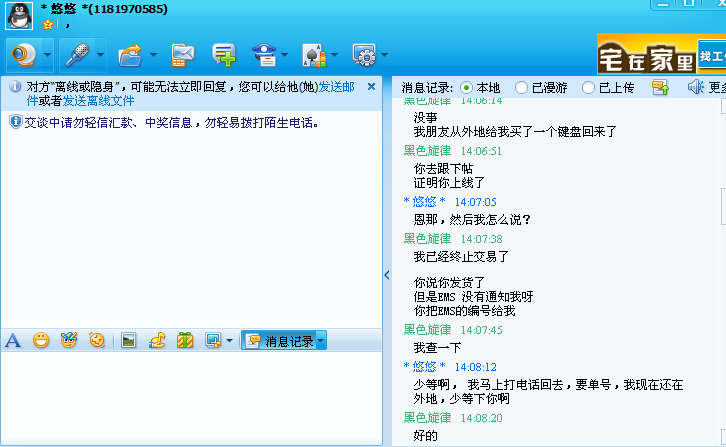Expand the report icon dropdown arrow

pos(284,55)
